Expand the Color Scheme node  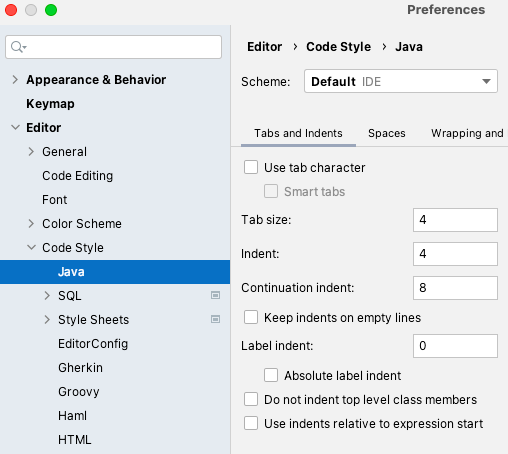pyautogui.click(x=31, y=224)
